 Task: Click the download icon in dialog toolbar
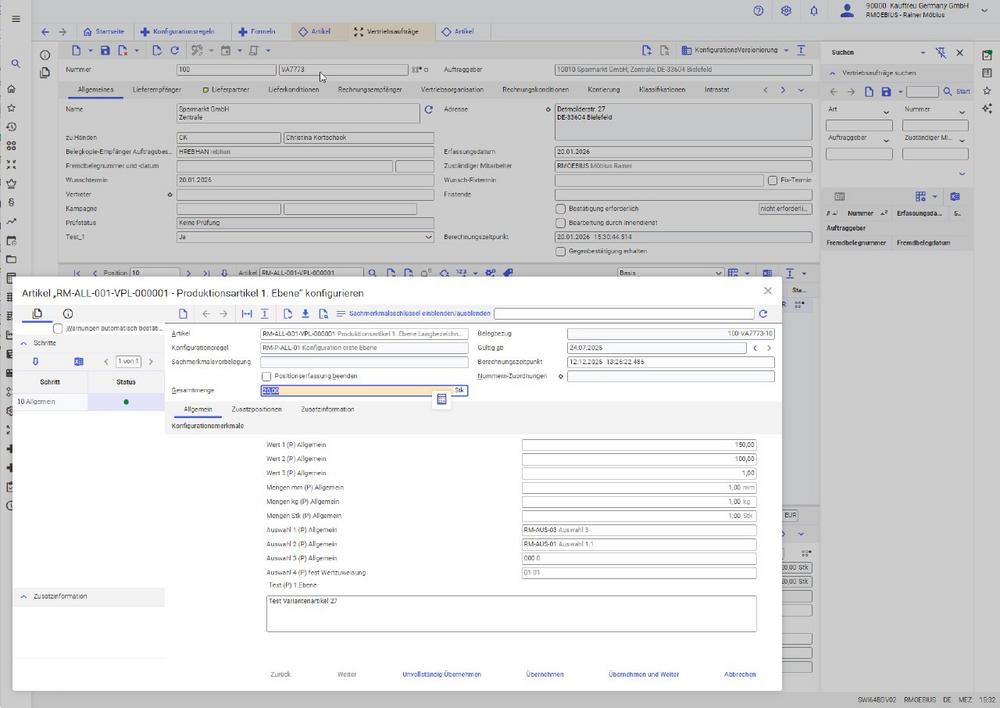306,313
